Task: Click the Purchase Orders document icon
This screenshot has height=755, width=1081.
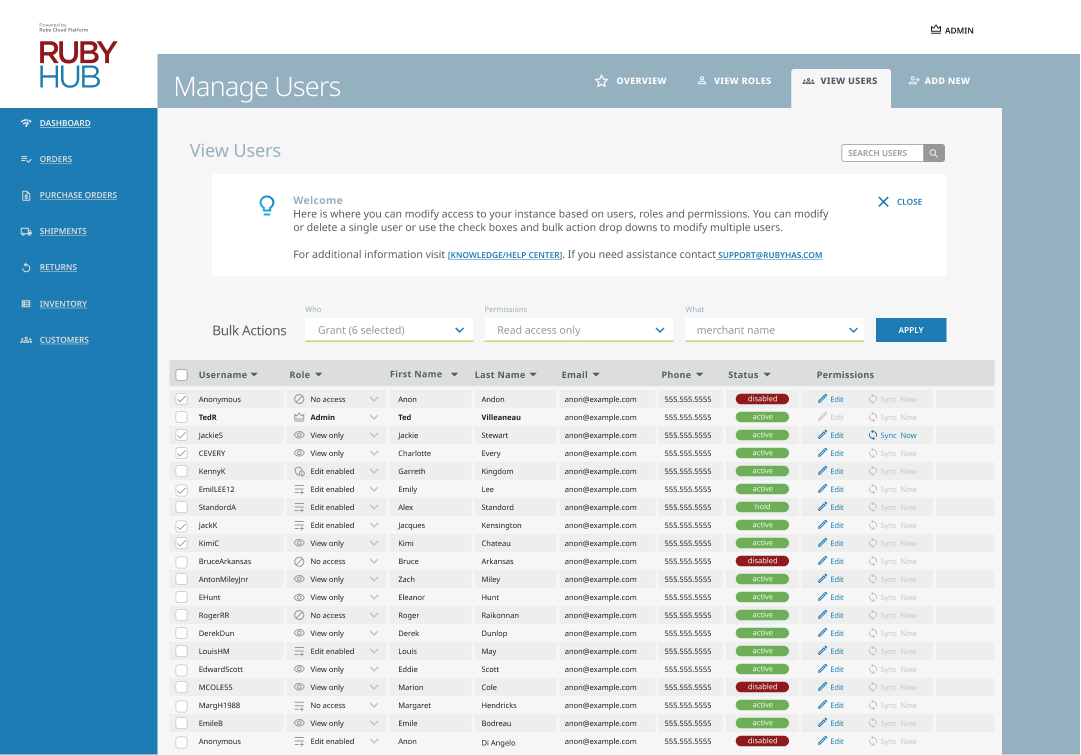Action: (x=26, y=195)
